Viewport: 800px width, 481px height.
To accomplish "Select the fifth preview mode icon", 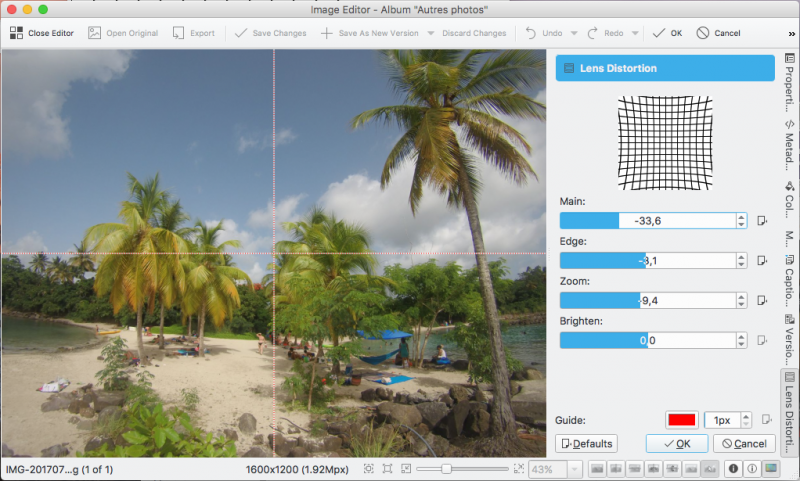I will 672,469.
